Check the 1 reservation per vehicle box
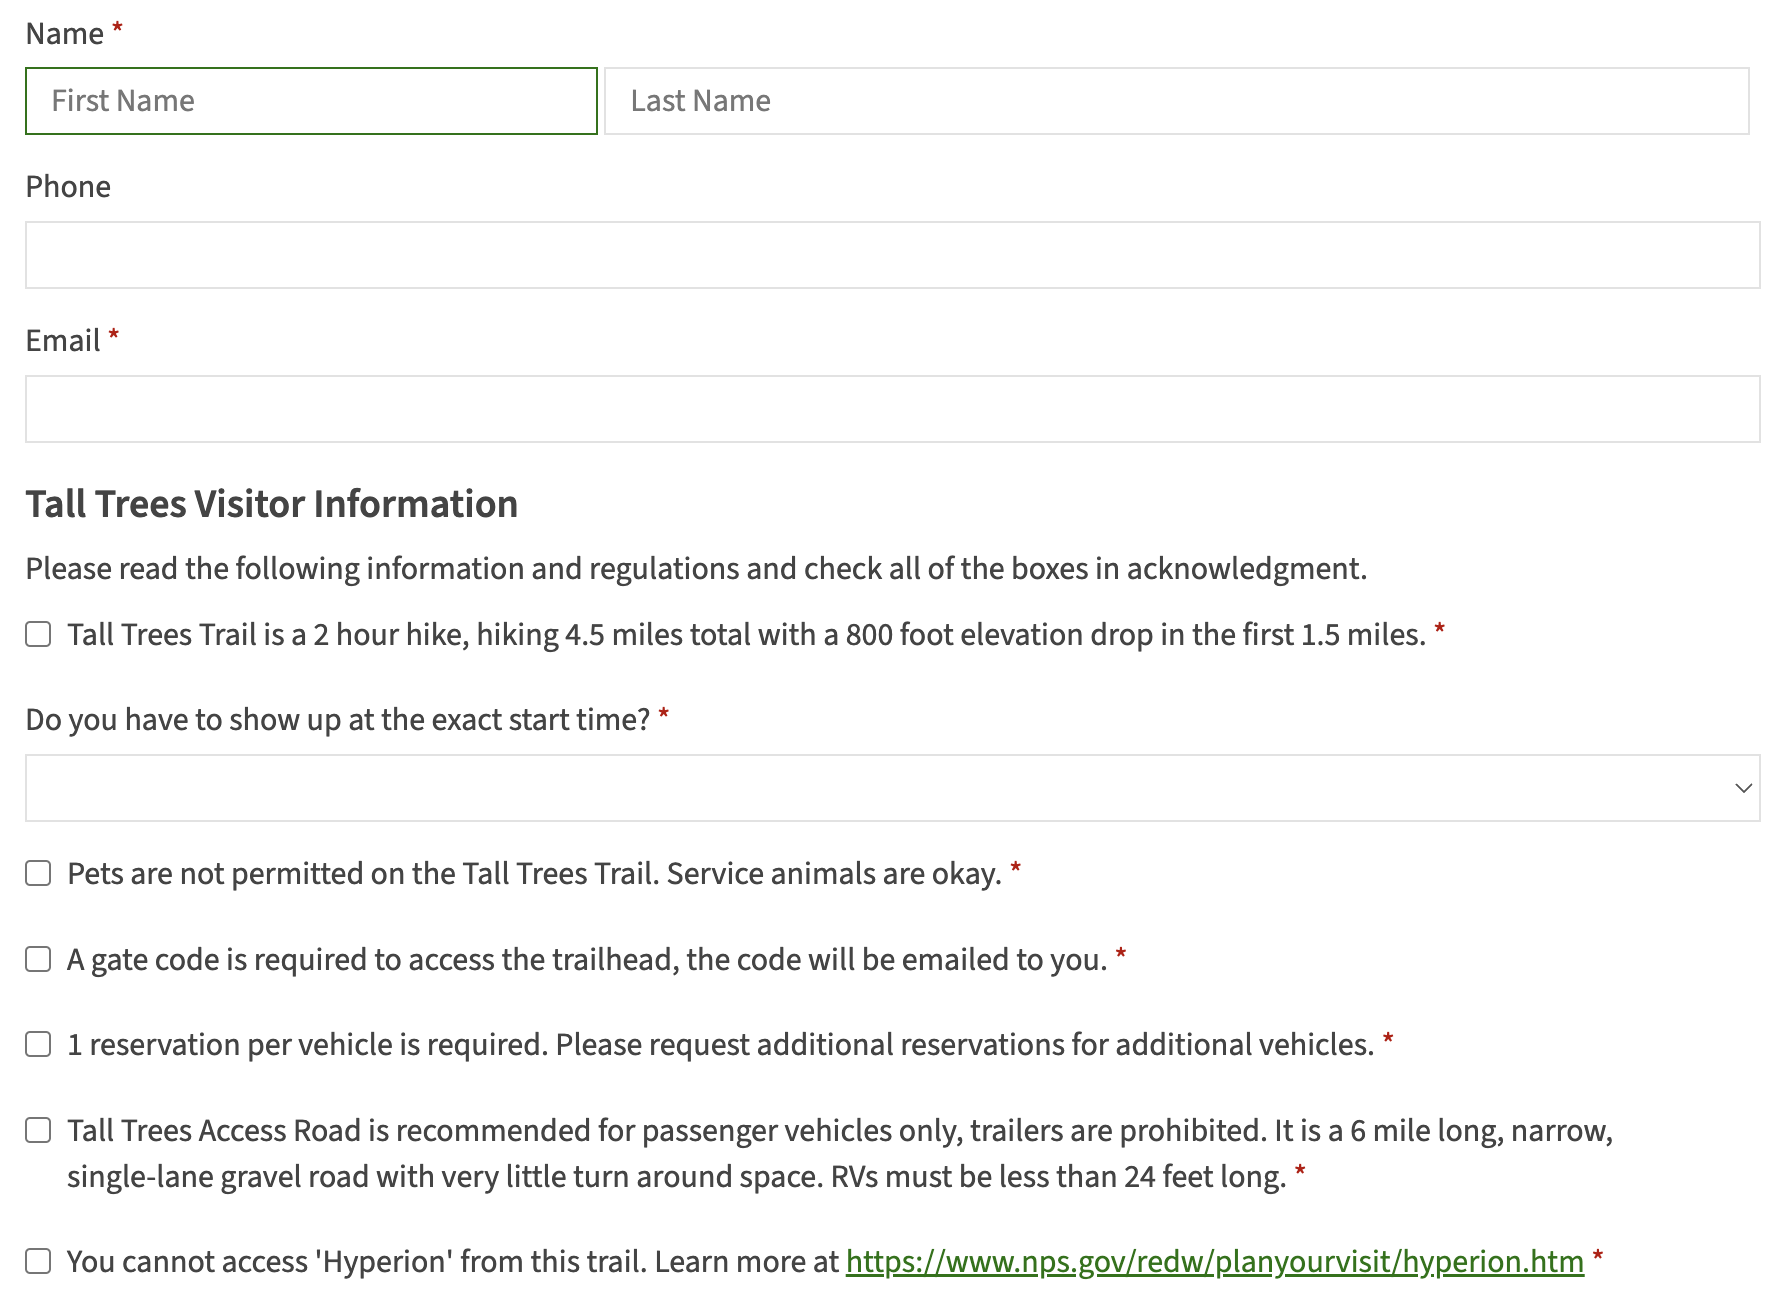The width and height of the screenshot is (1782, 1302). pos(38,1045)
